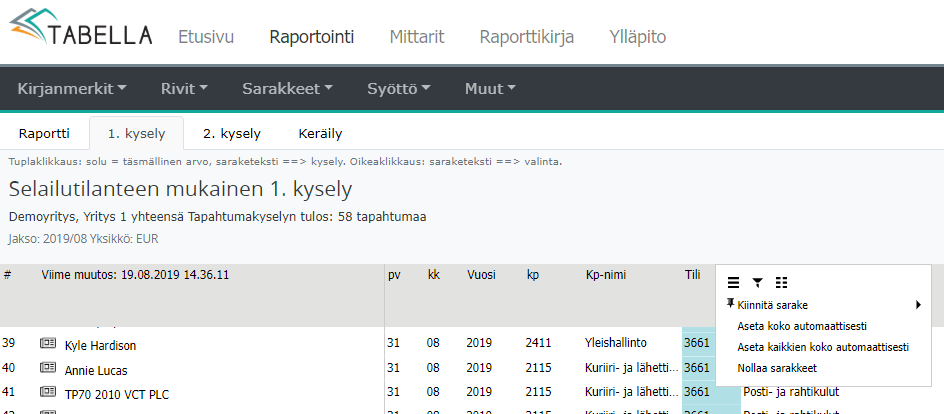
Task: Open the columns chooser icon in column popup
Action: (781, 283)
